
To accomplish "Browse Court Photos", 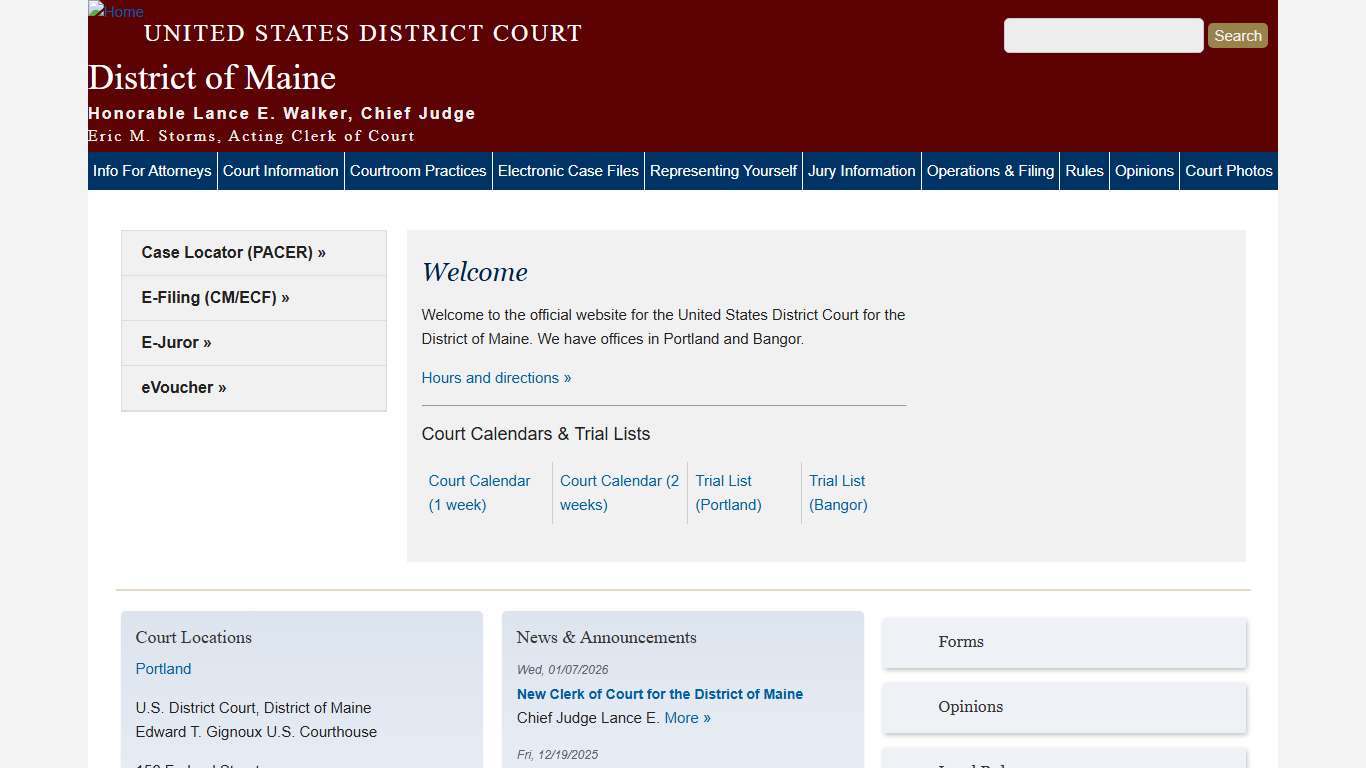I will [x=1229, y=171].
